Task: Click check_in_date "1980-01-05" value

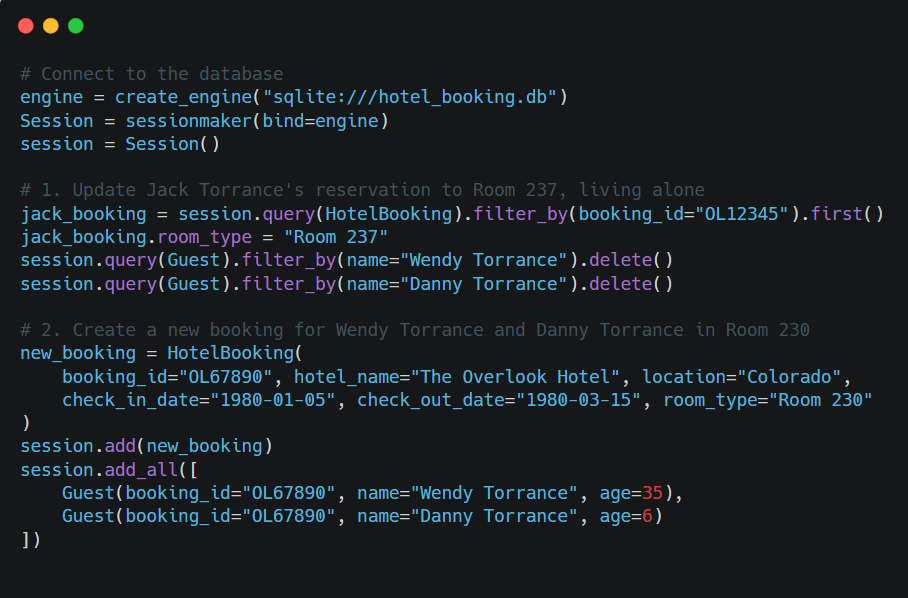Action: (273, 401)
